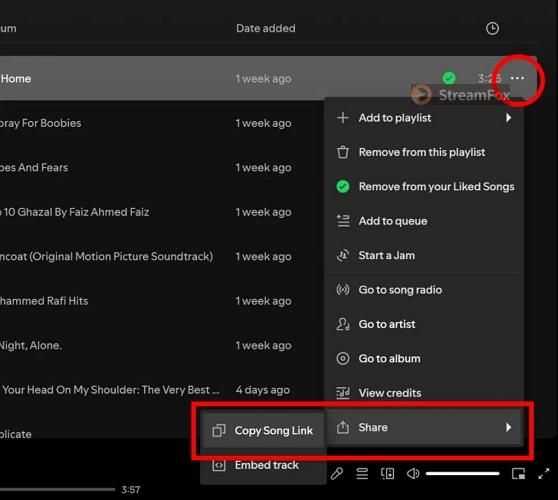Enter full screen with the expand arrows icon
This screenshot has height=500, width=558.
click(x=543, y=474)
